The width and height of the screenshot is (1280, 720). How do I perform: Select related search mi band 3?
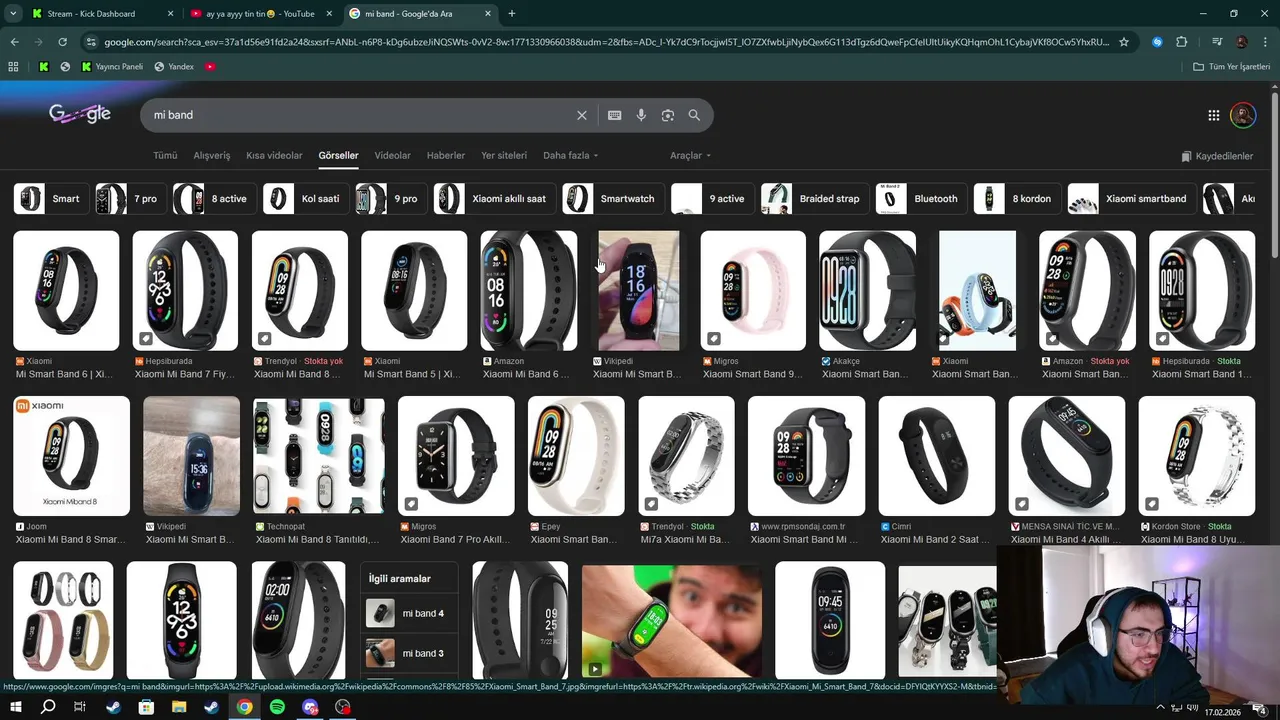tap(409, 653)
